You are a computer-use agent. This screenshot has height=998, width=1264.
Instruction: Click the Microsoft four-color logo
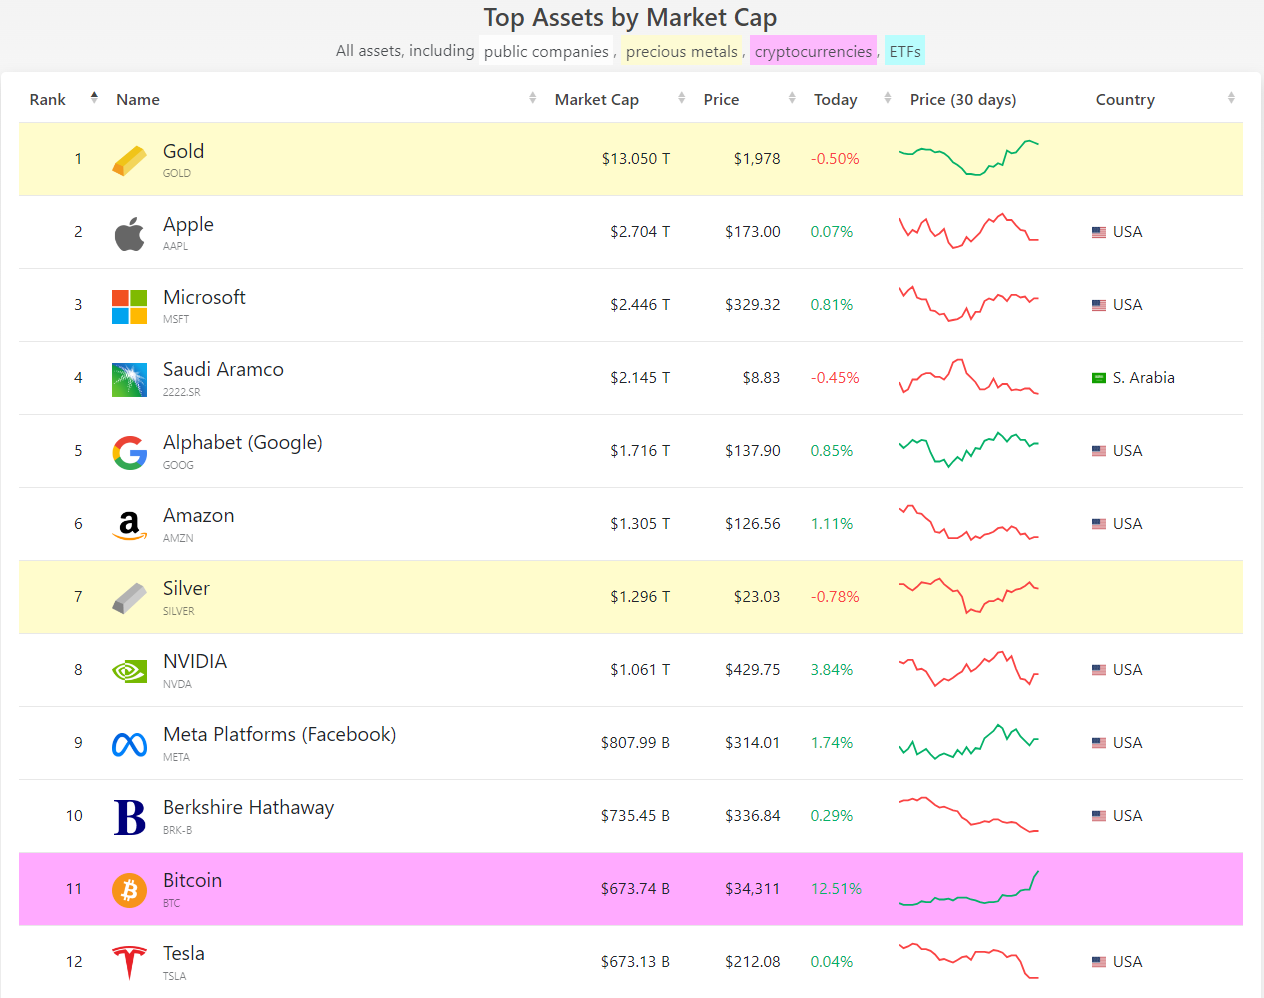tap(129, 306)
